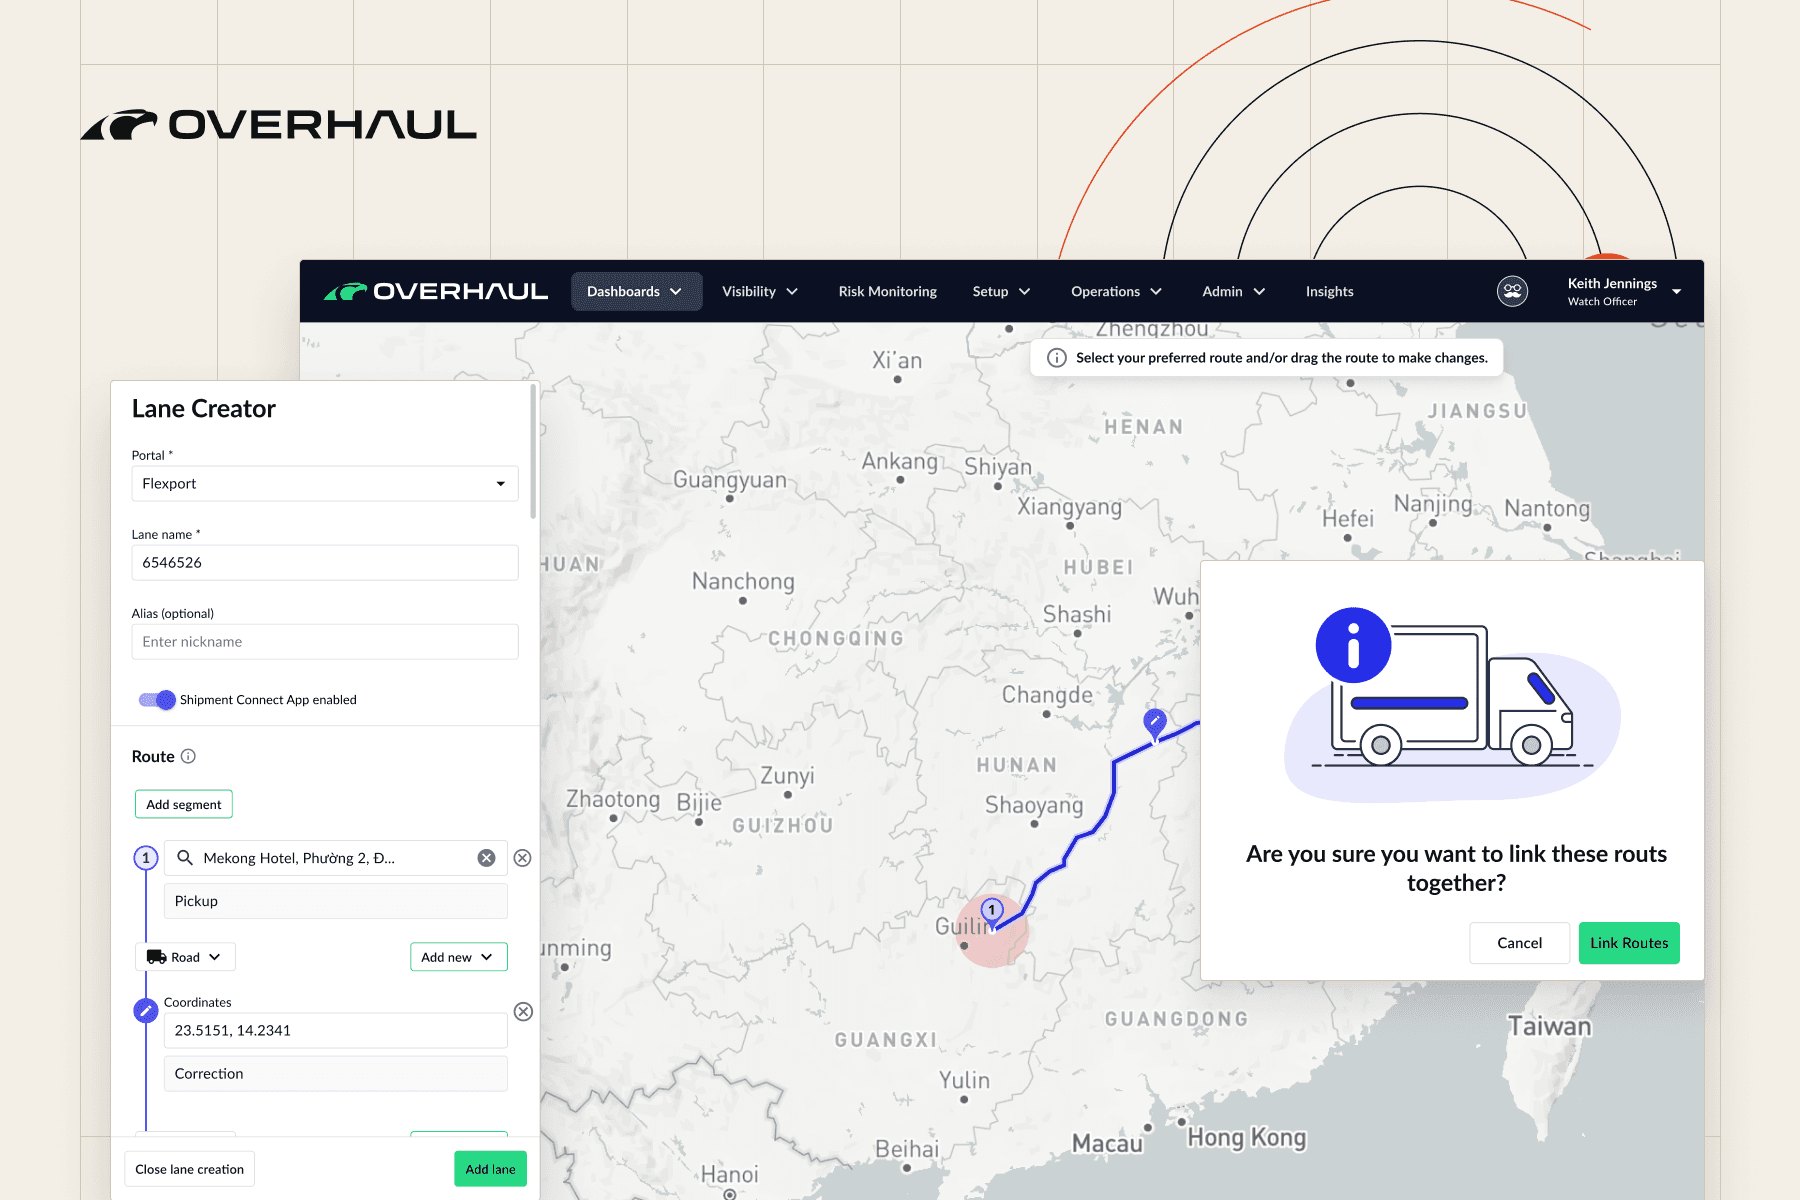Open the Dashboards menu

(636, 291)
